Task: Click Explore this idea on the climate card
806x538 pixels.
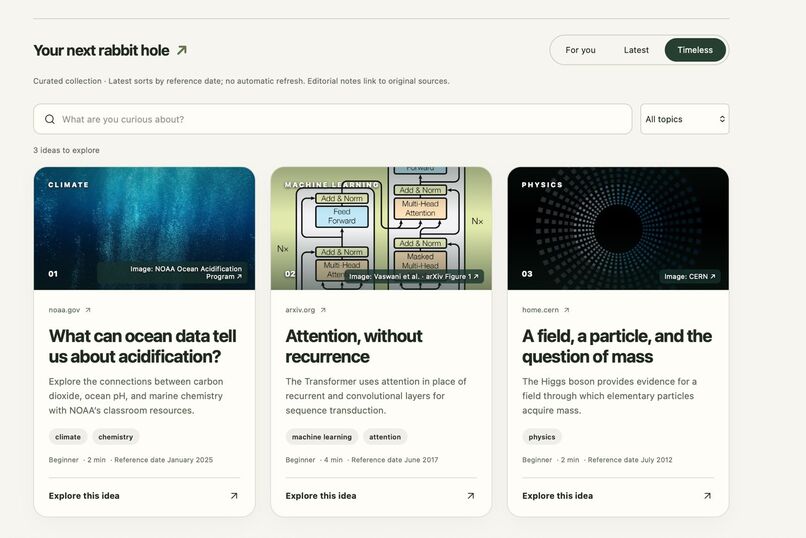Action: (x=84, y=496)
